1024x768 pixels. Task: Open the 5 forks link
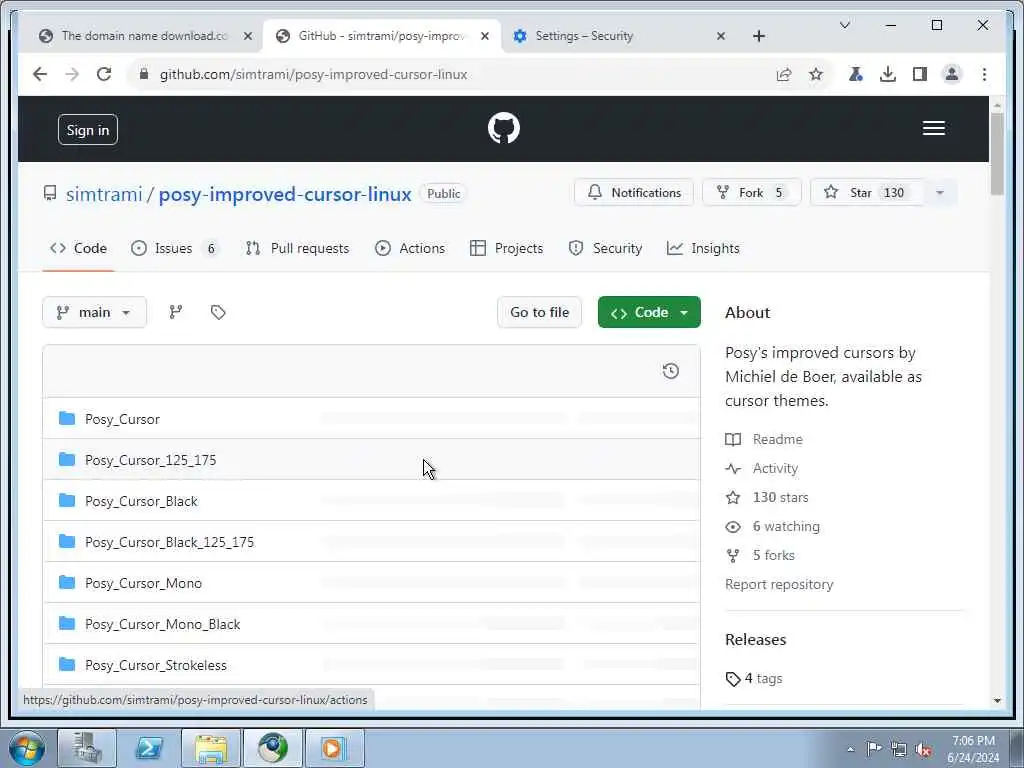click(760, 556)
